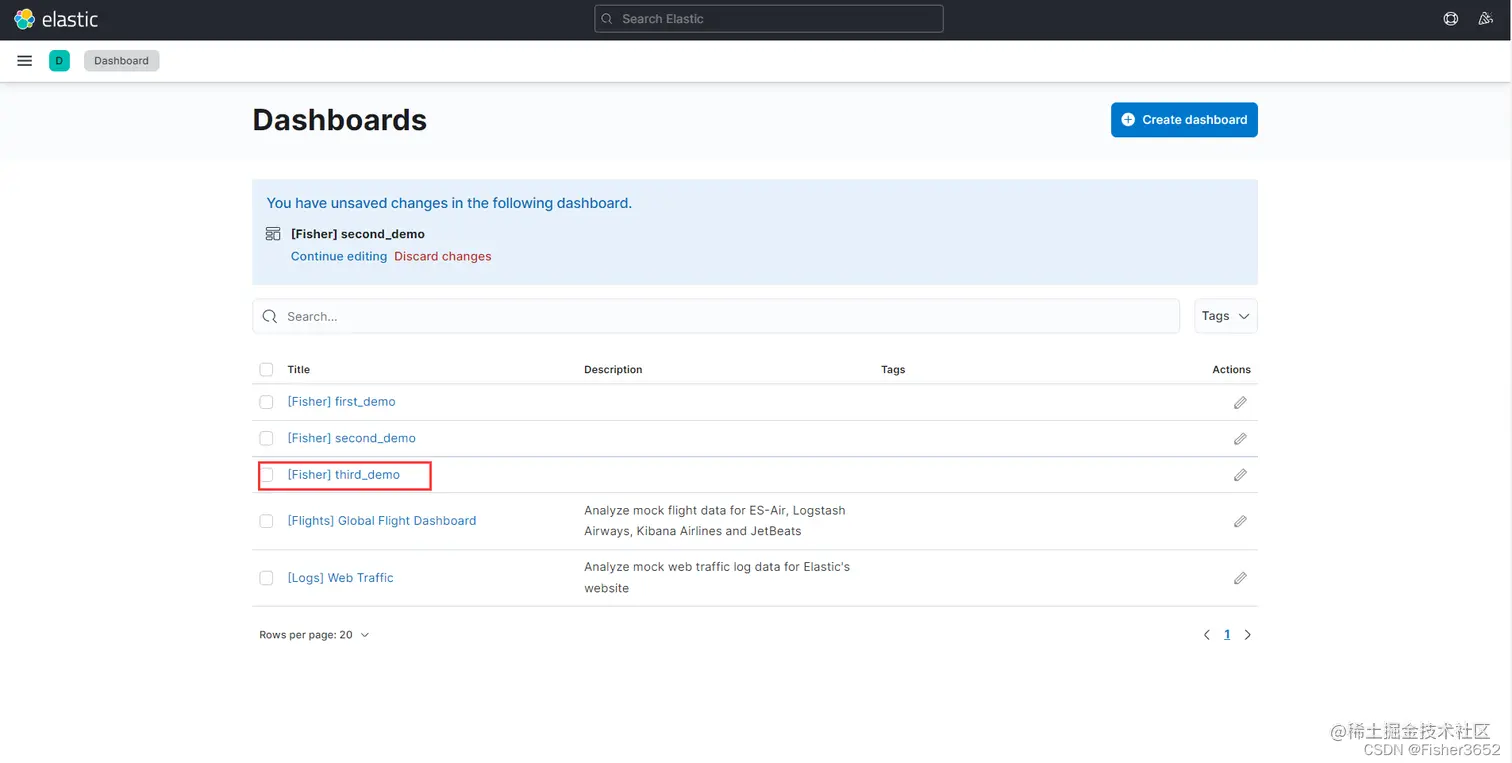Select page 1 in pagination
Image resolution: width=1512 pixels, height=763 pixels.
1227,635
